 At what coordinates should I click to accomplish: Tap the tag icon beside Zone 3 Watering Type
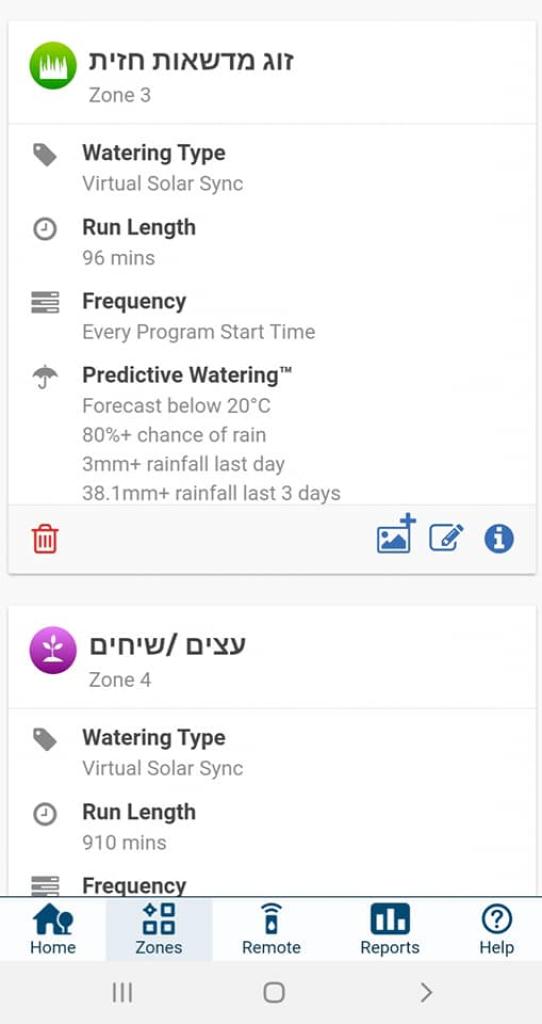coord(45,155)
